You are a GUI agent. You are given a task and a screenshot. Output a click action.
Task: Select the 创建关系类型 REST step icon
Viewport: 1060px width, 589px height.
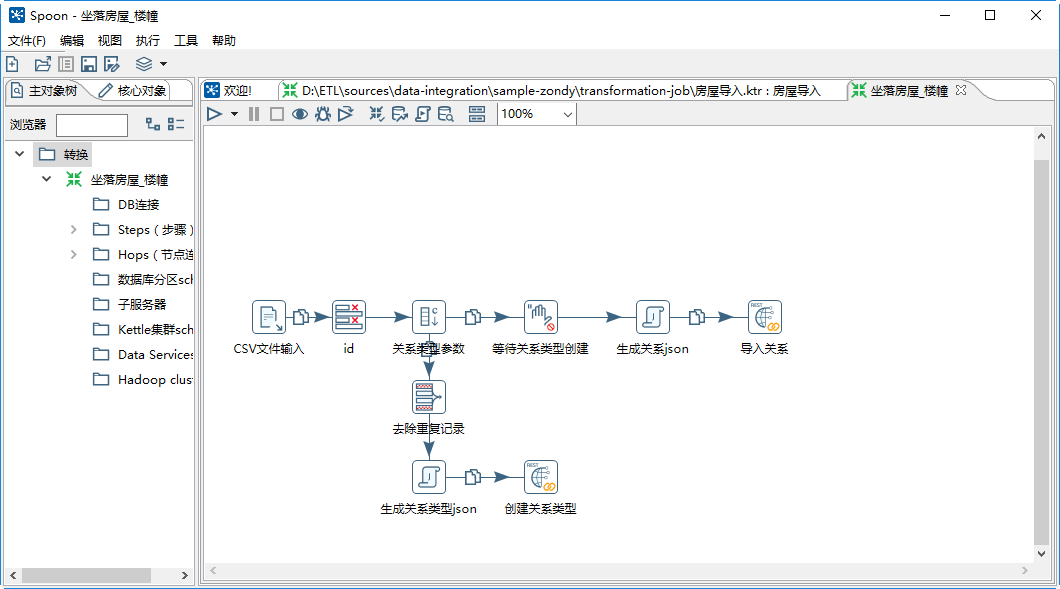[541, 477]
